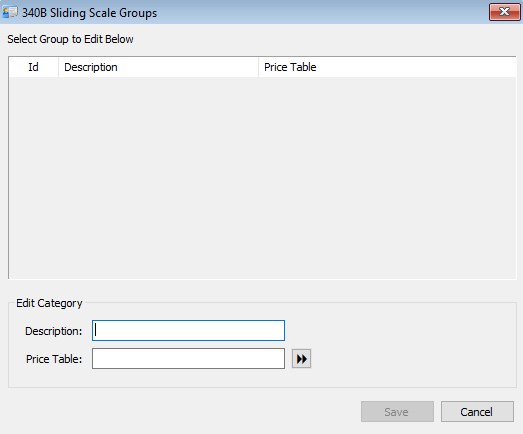Click dialog background between list and Edit Category
The width and height of the screenshot is (523, 434).
pos(262,289)
